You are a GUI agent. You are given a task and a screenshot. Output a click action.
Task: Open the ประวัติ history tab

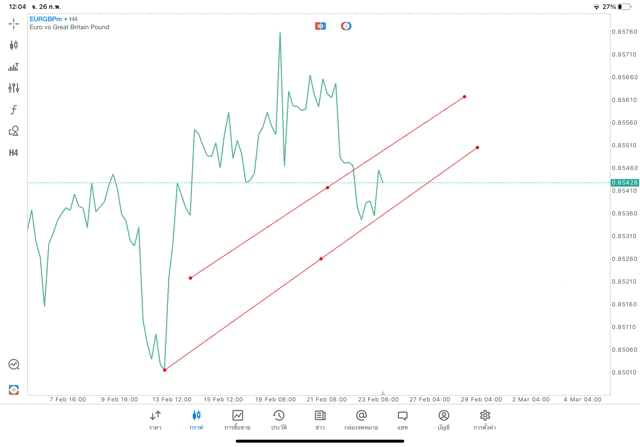click(x=279, y=419)
